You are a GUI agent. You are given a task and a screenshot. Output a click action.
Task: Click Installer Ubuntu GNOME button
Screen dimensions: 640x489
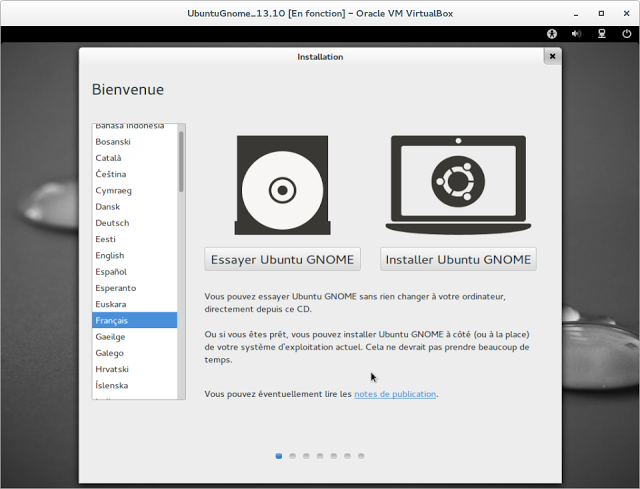point(458,259)
